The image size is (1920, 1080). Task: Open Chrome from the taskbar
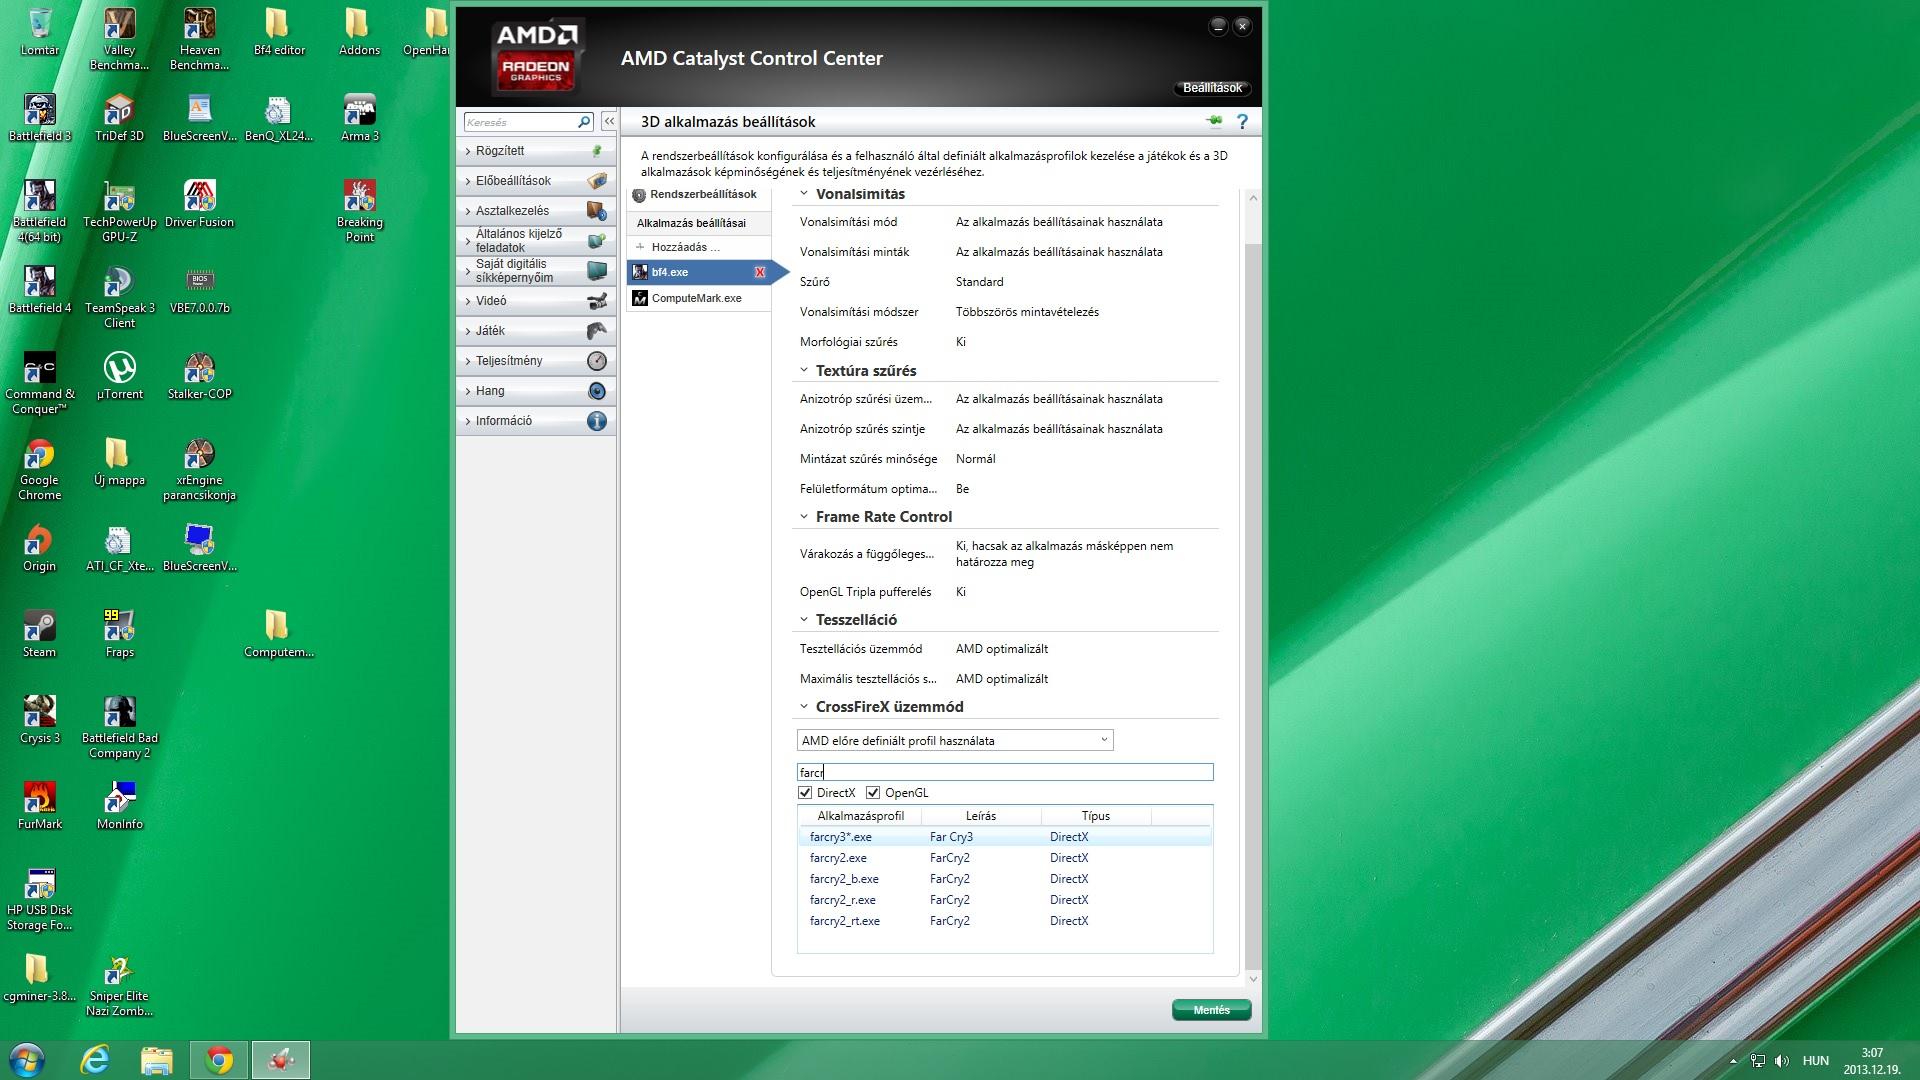tap(219, 1060)
